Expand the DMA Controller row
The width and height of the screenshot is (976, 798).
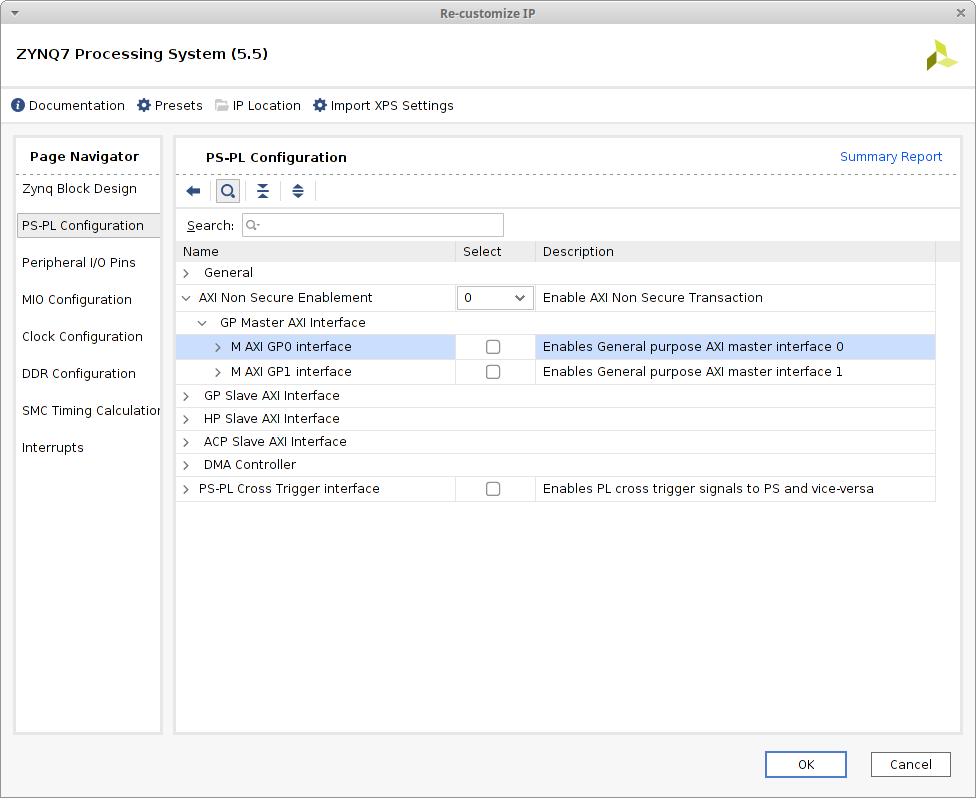click(186, 465)
